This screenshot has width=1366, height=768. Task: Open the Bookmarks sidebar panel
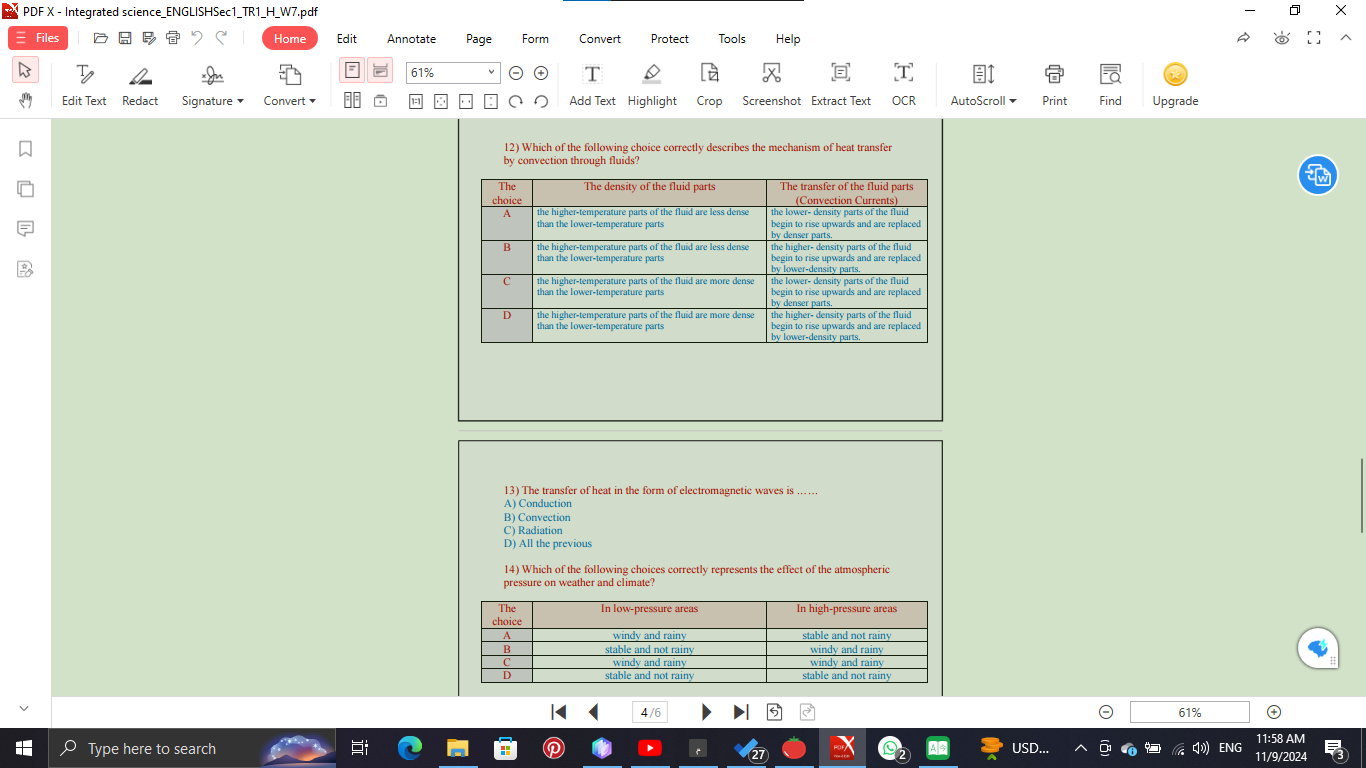tap(26, 149)
